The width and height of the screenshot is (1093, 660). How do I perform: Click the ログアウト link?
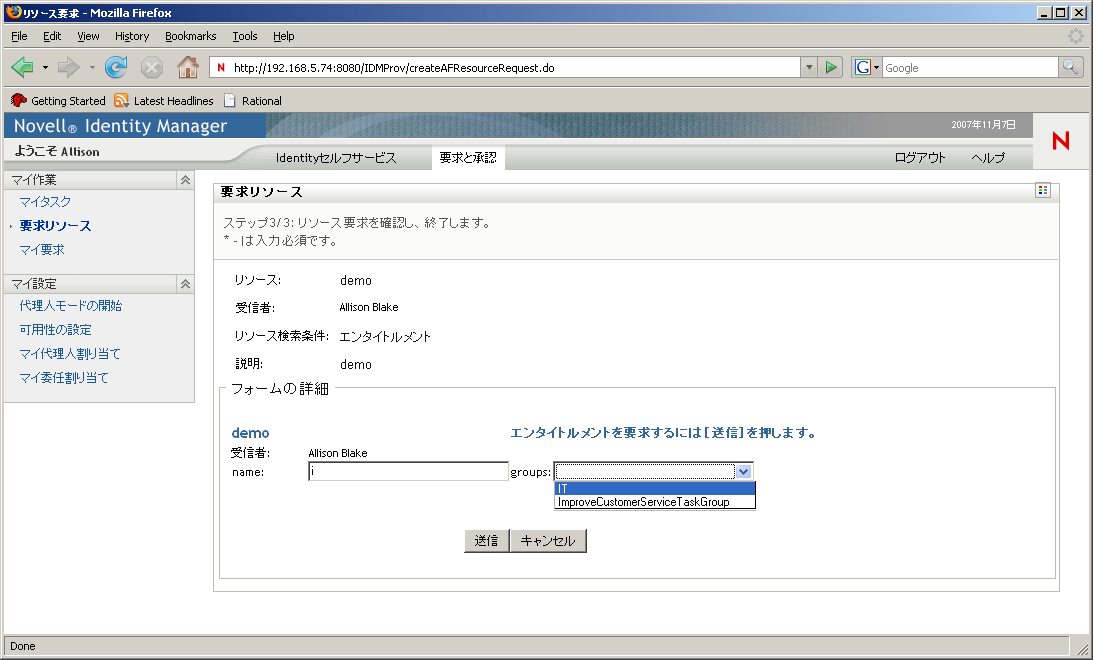pos(919,158)
